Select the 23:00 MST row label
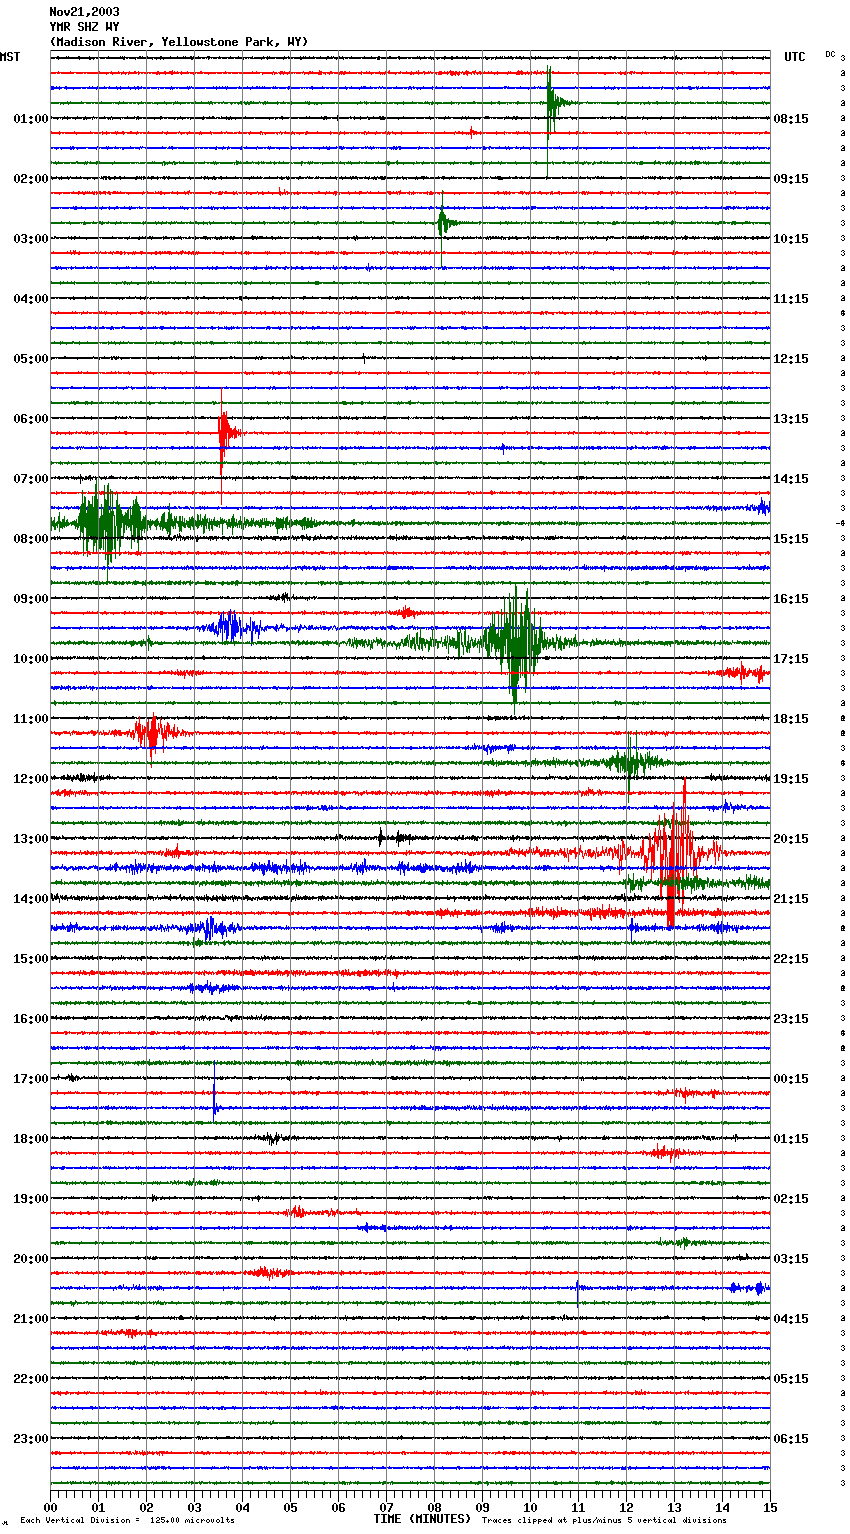The height and width of the screenshot is (1534, 850). coord(31,1439)
